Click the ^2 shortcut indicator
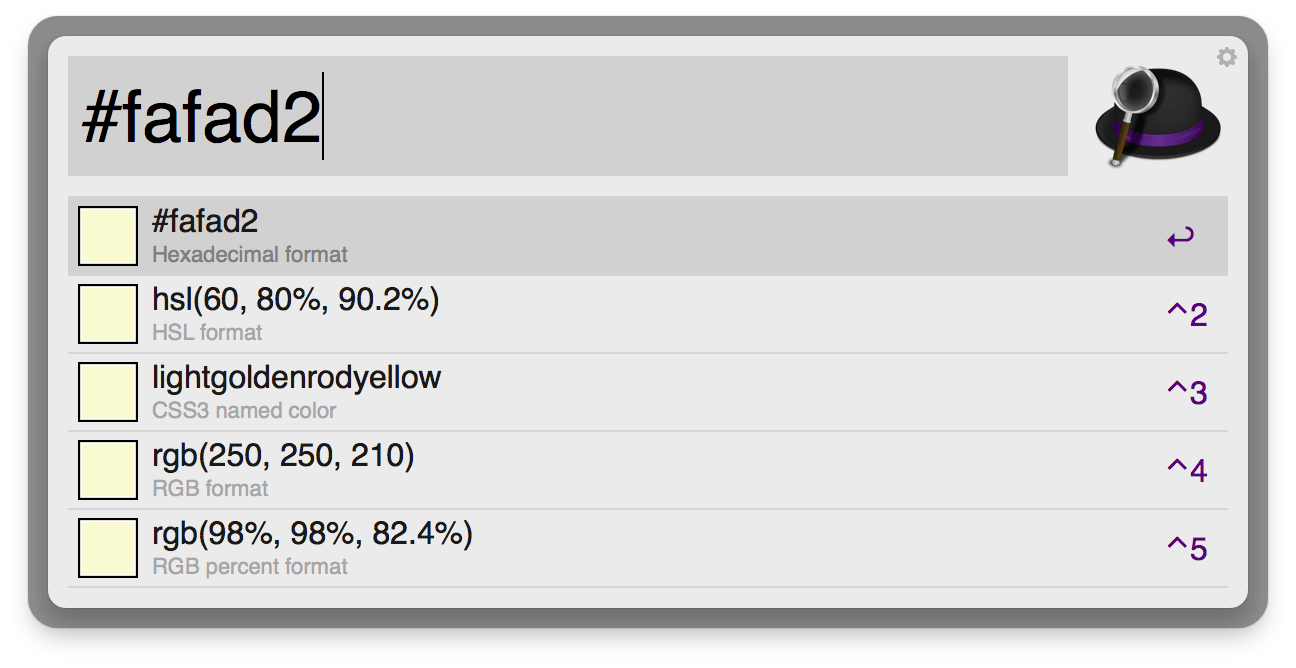This screenshot has height=668, width=1296. pyautogui.click(x=1187, y=314)
